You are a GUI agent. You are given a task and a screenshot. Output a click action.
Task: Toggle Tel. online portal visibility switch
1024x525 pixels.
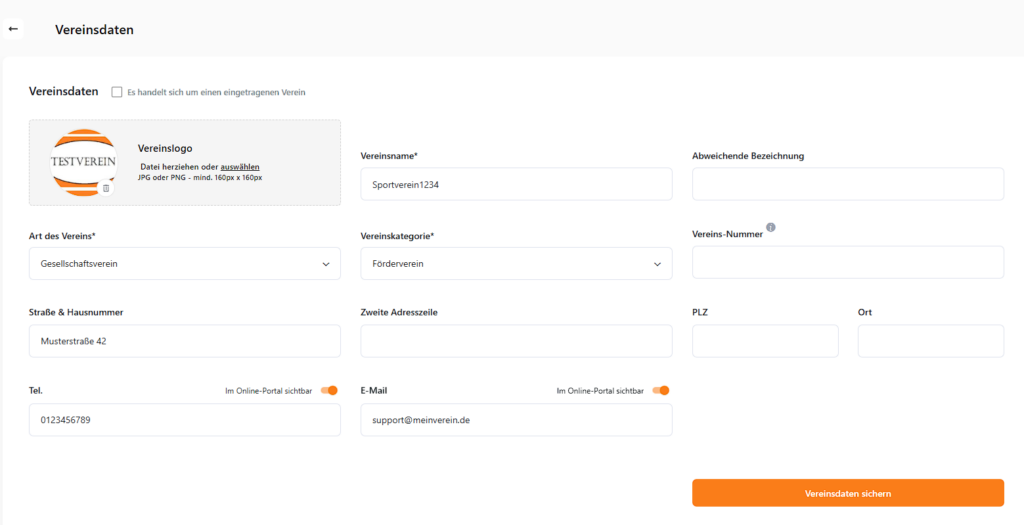coord(329,390)
